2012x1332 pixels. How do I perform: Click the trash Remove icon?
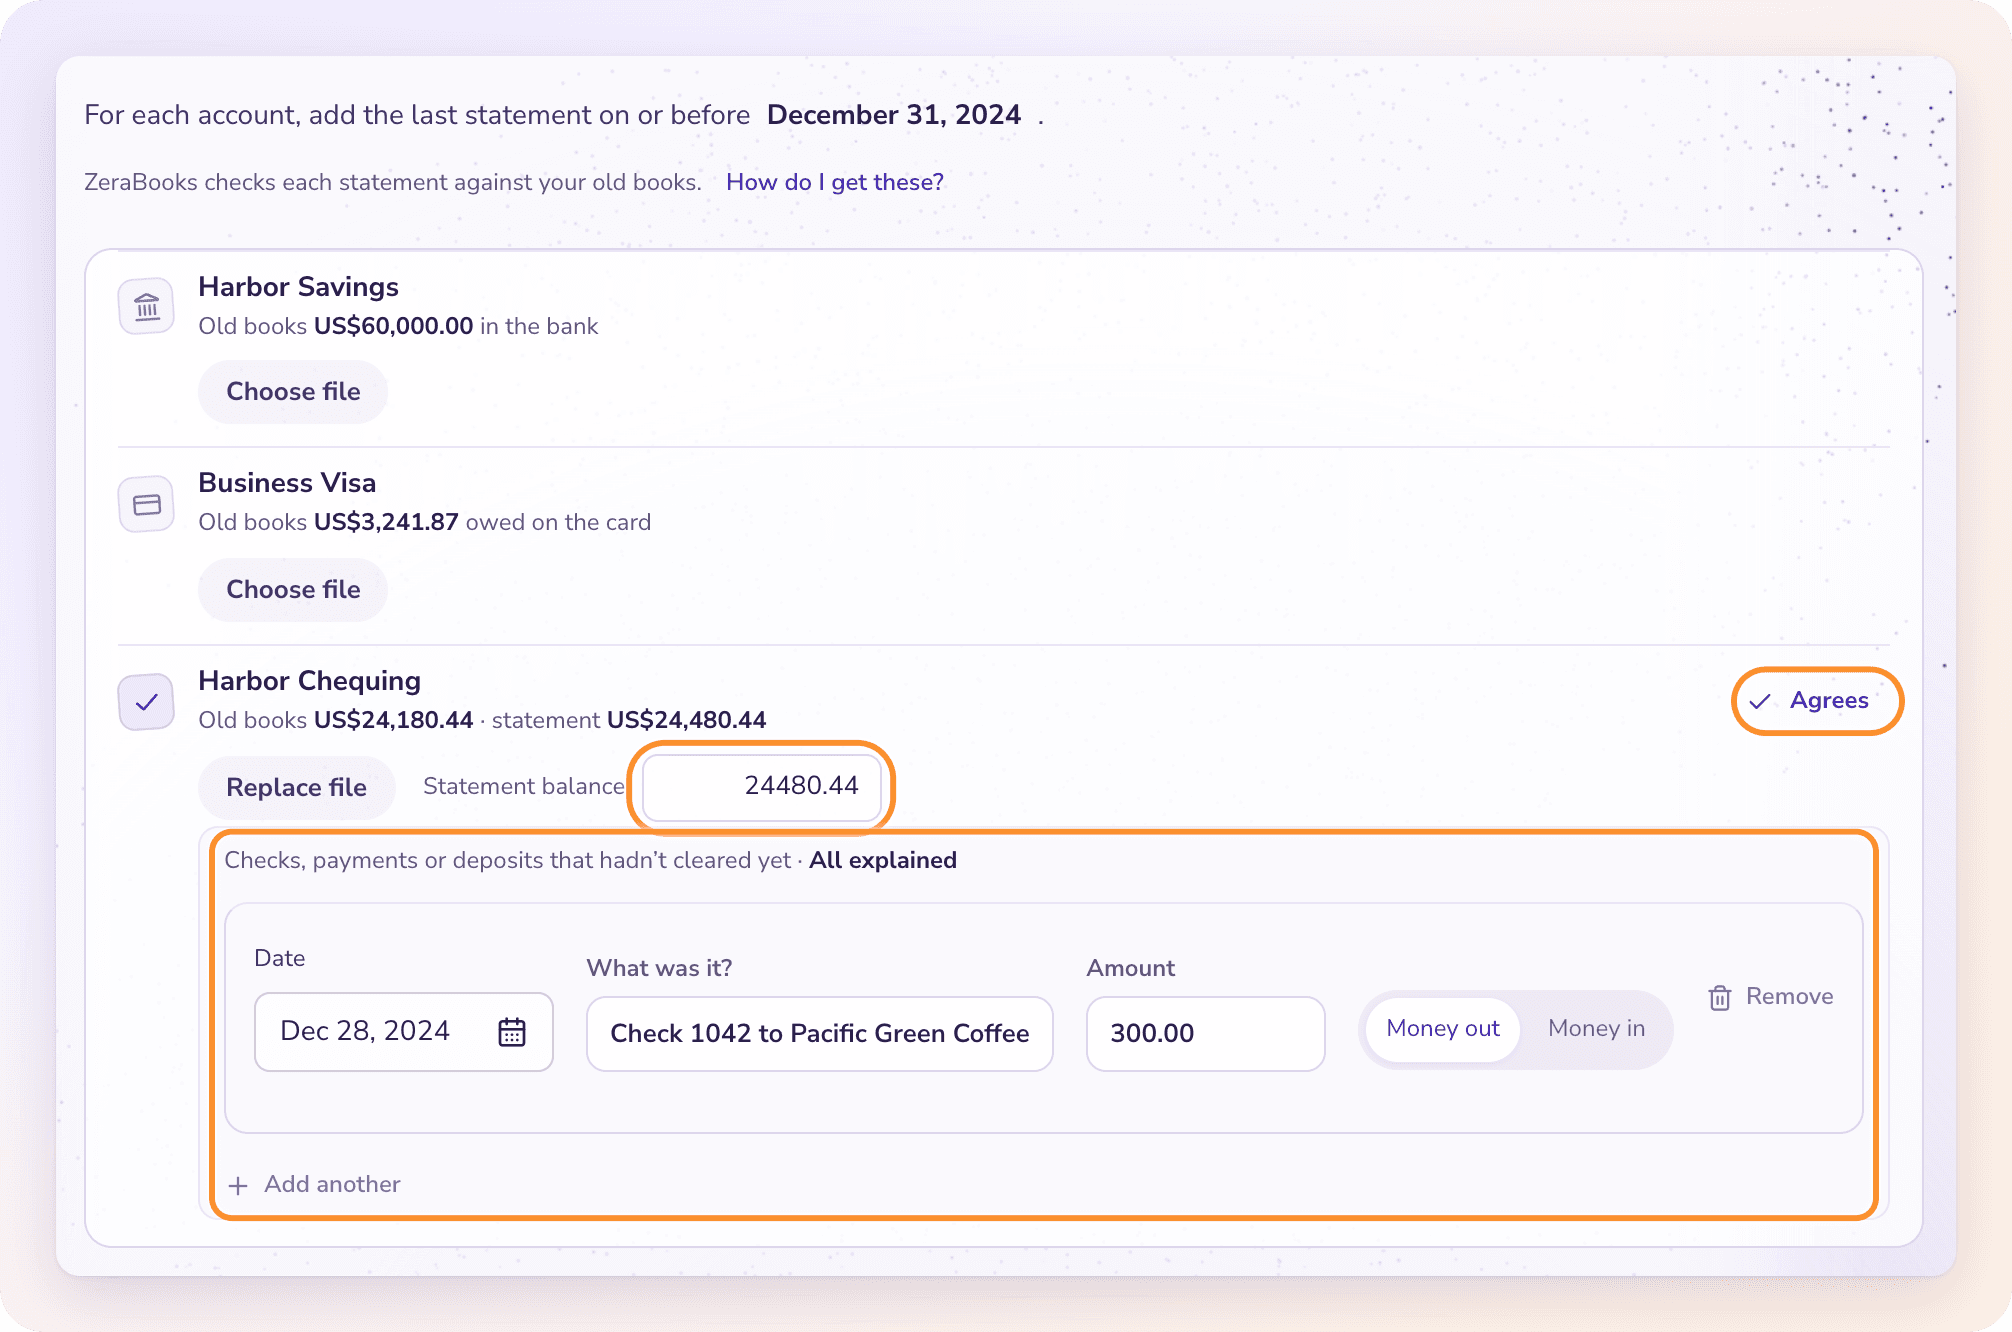point(1720,997)
